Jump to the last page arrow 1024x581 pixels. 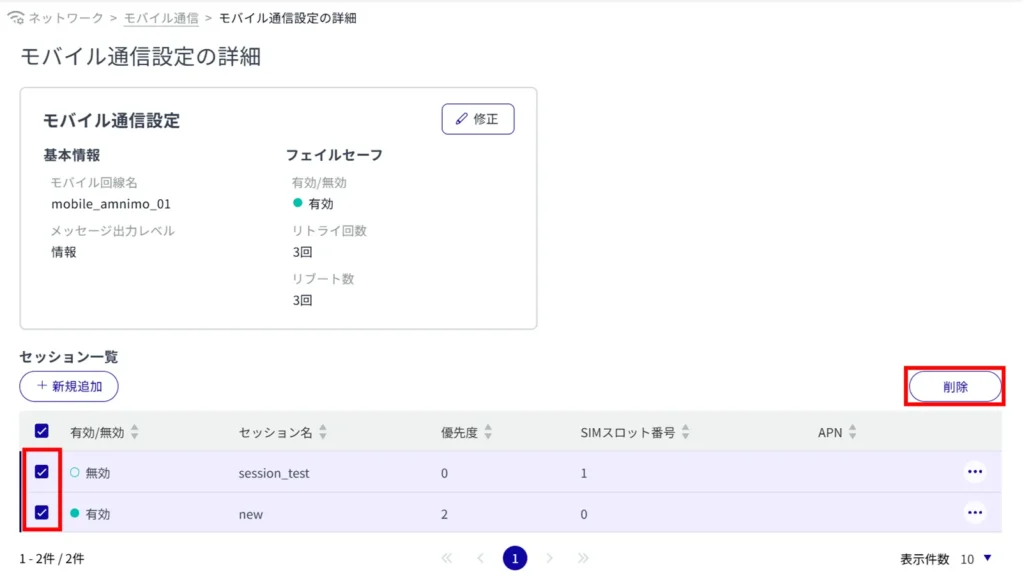click(583, 558)
